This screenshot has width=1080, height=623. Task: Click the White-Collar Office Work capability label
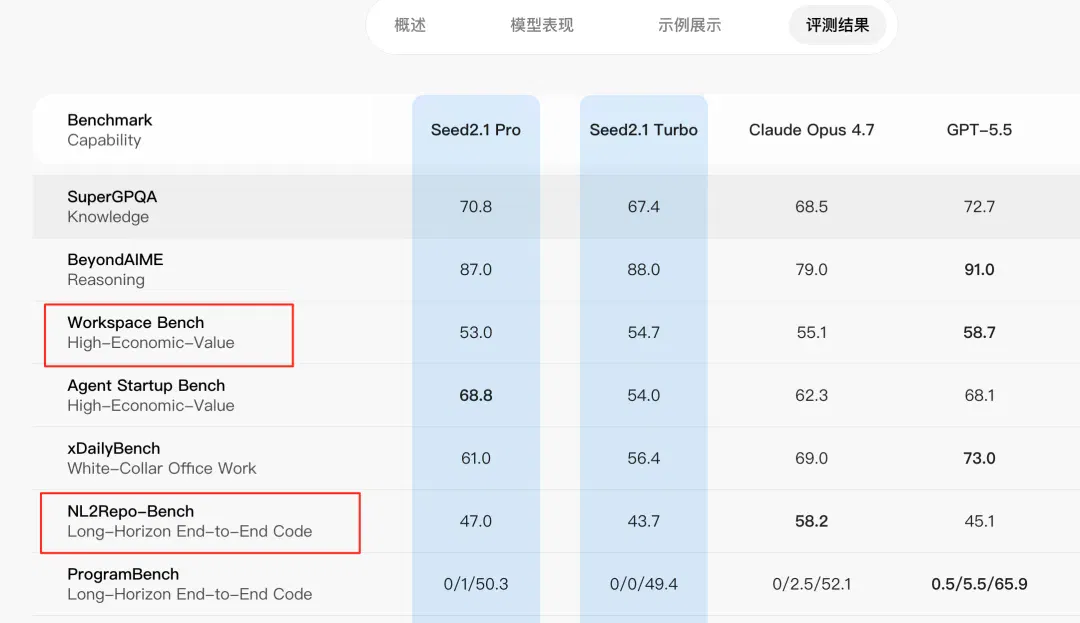[x=162, y=469]
